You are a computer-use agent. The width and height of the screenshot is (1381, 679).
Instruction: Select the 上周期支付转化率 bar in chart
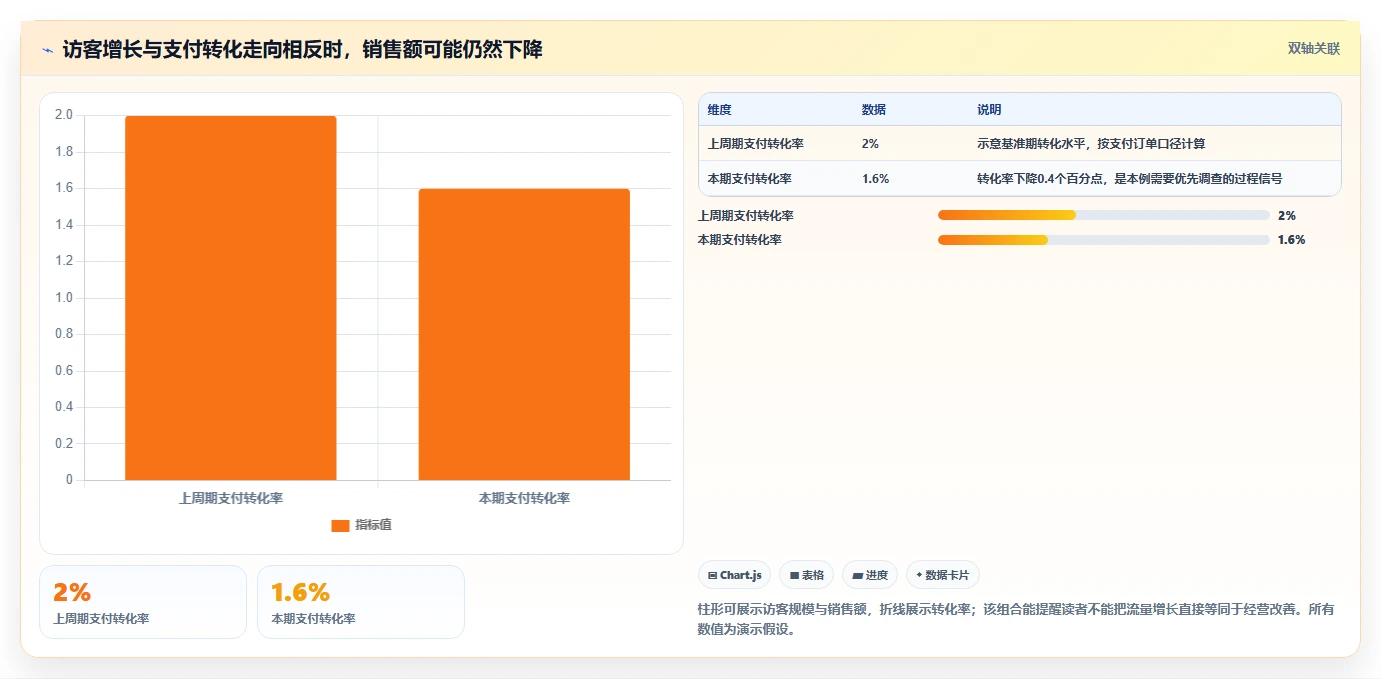(231, 298)
